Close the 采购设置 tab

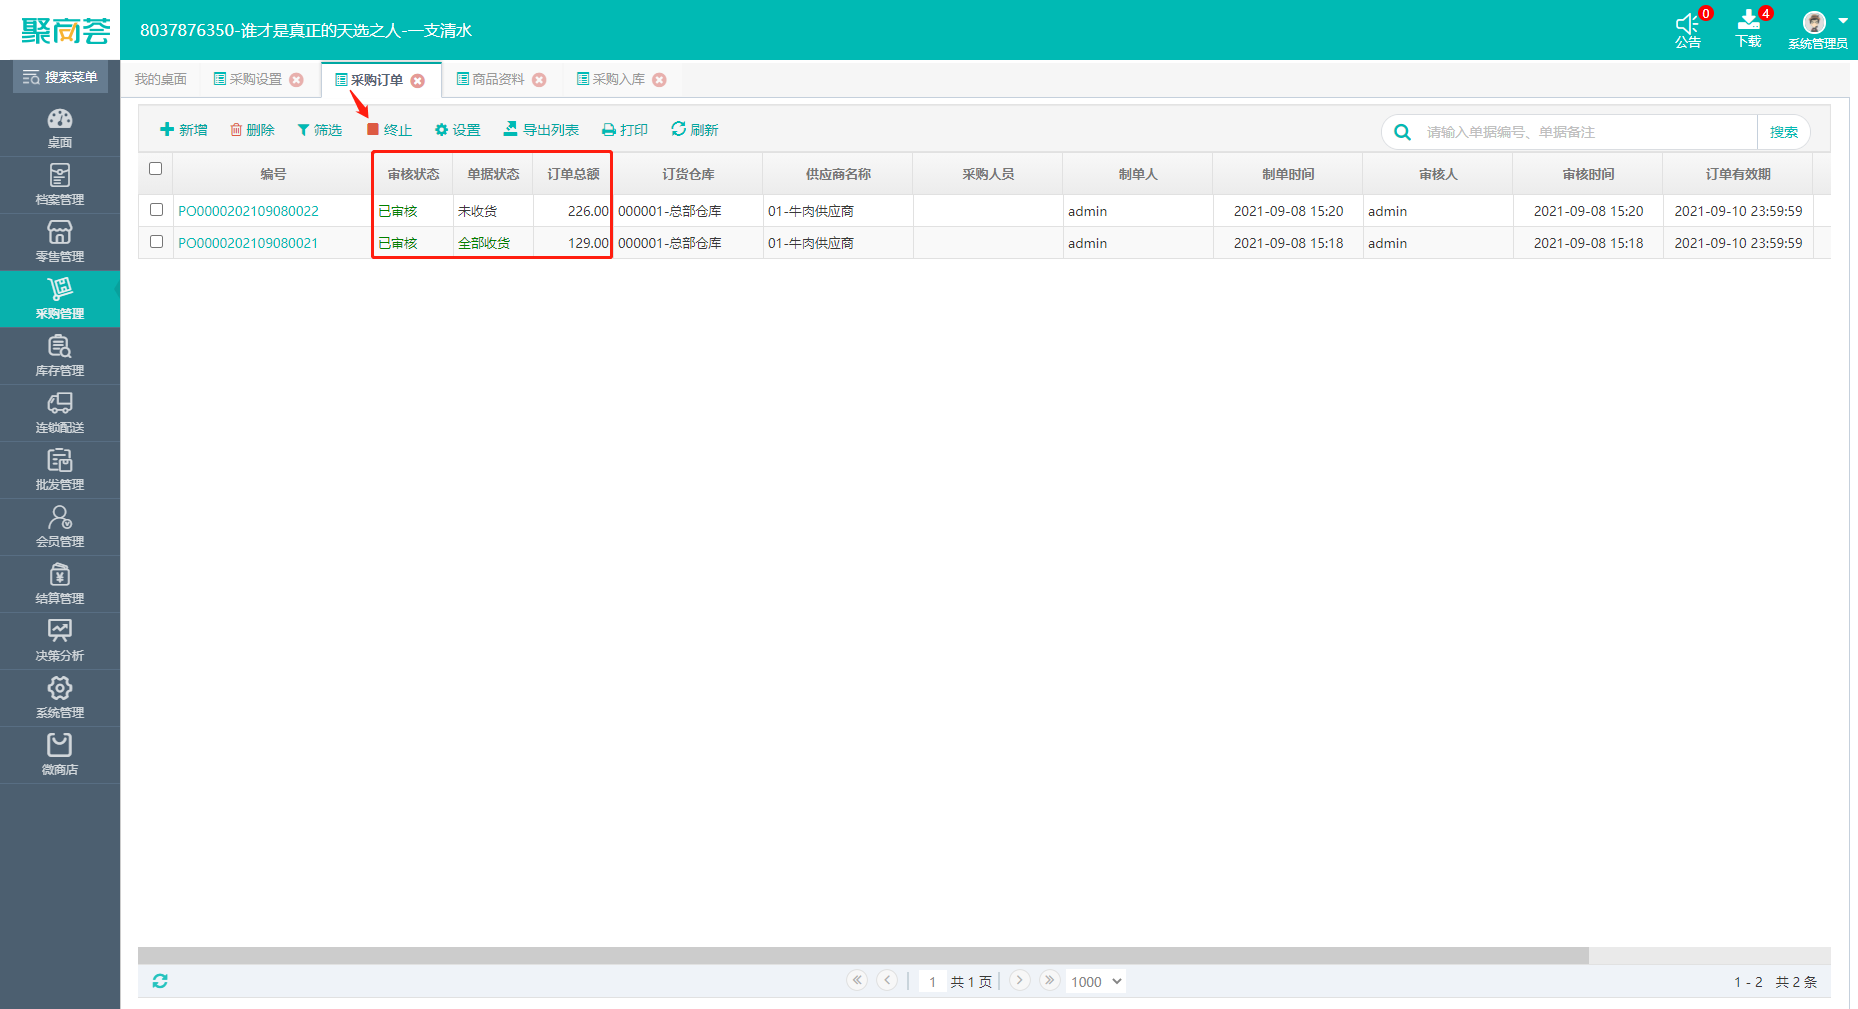point(297,80)
